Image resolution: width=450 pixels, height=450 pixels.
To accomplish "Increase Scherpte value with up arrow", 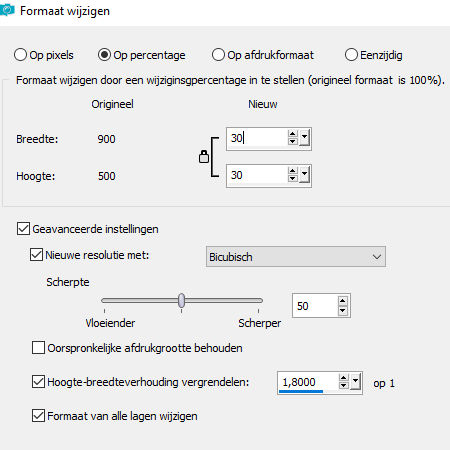I will [x=343, y=301].
